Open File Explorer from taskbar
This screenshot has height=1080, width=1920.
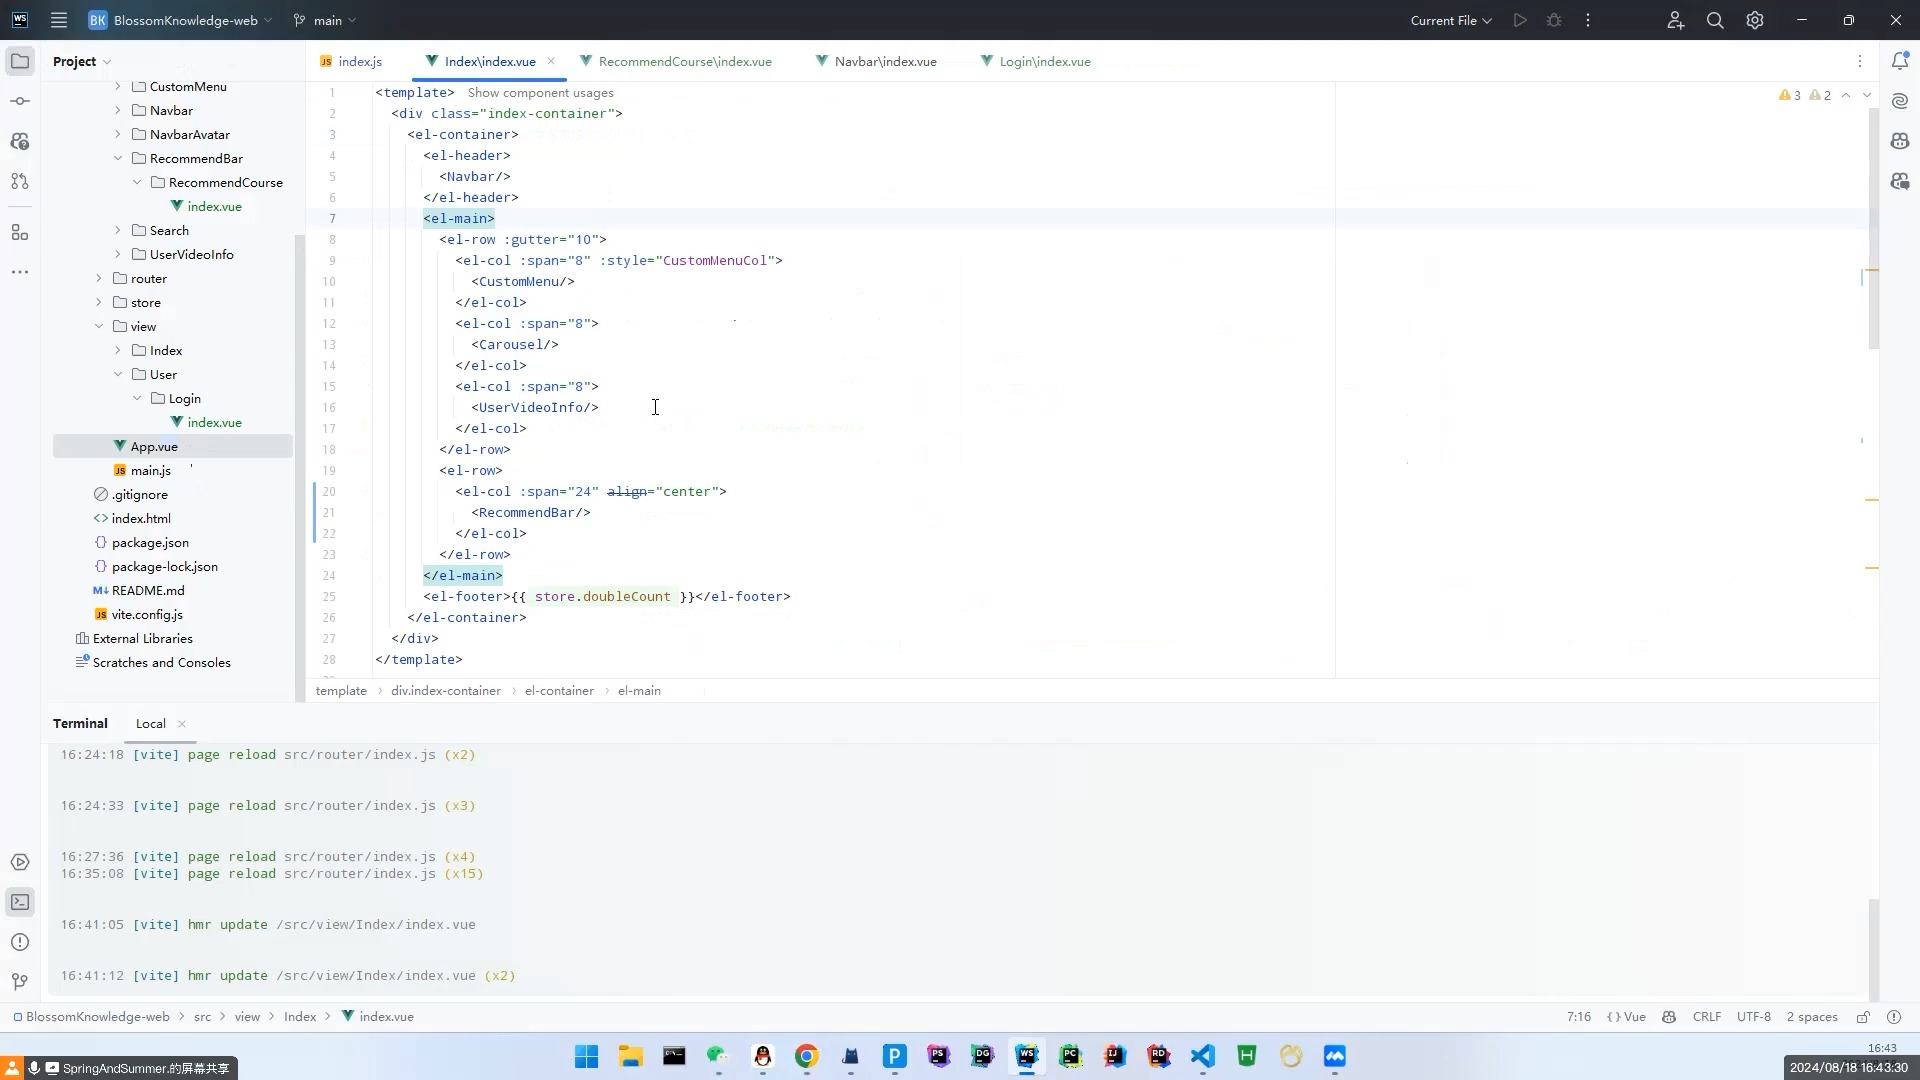(x=630, y=1056)
